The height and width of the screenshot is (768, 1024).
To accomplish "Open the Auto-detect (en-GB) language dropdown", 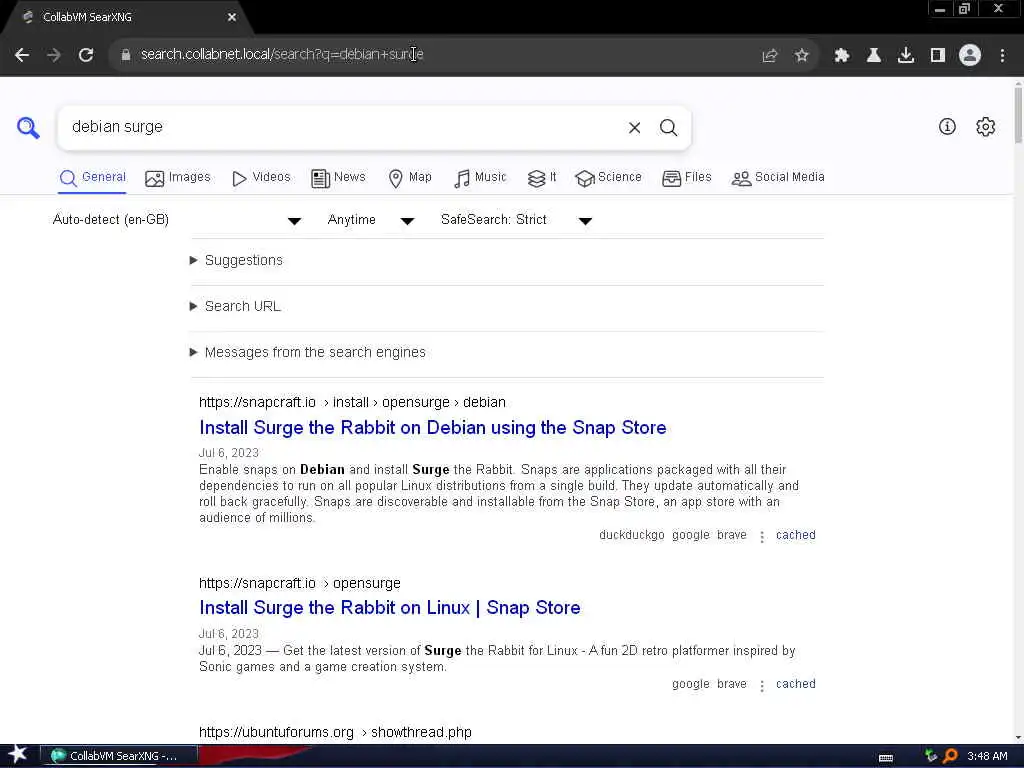I will point(177,220).
